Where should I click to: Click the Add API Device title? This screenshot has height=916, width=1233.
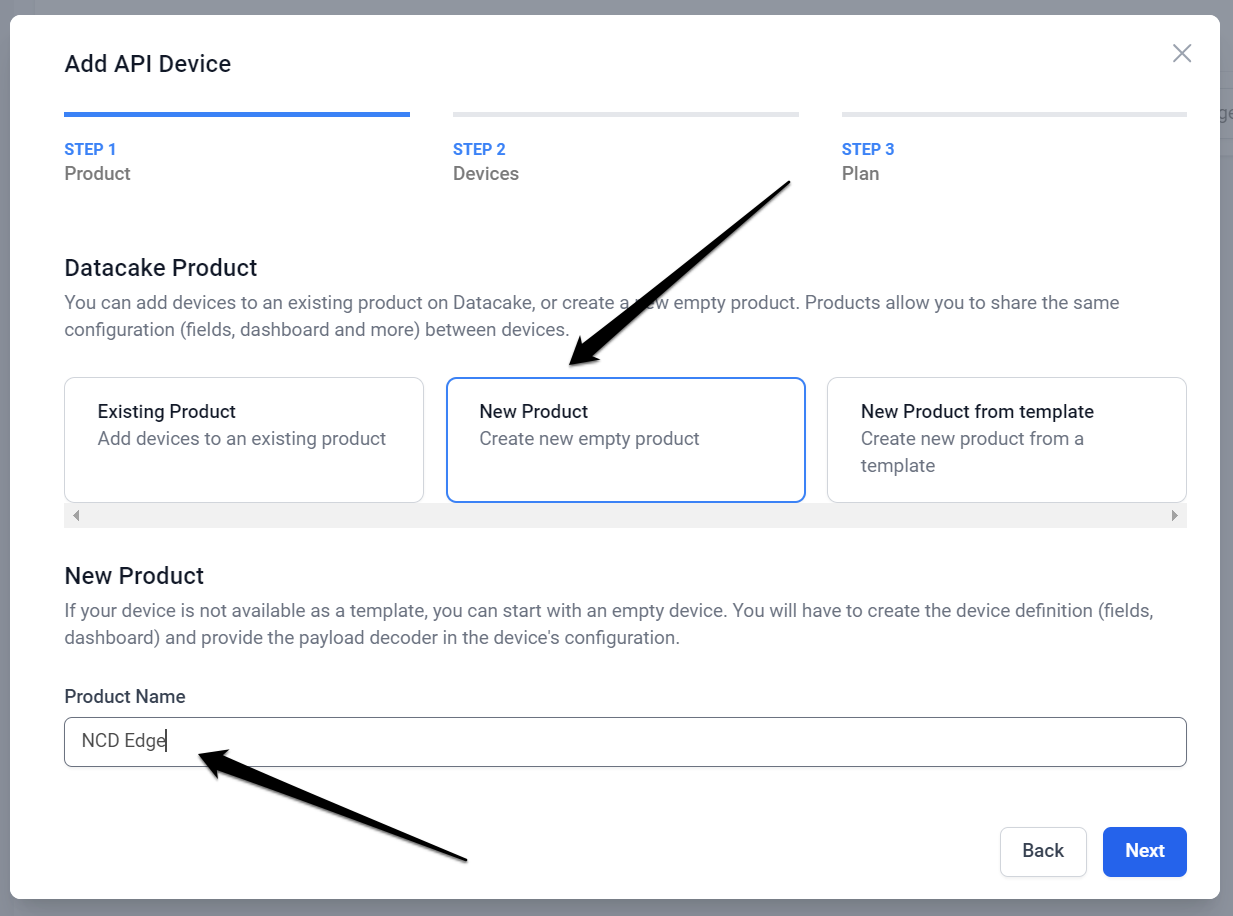(x=147, y=63)
